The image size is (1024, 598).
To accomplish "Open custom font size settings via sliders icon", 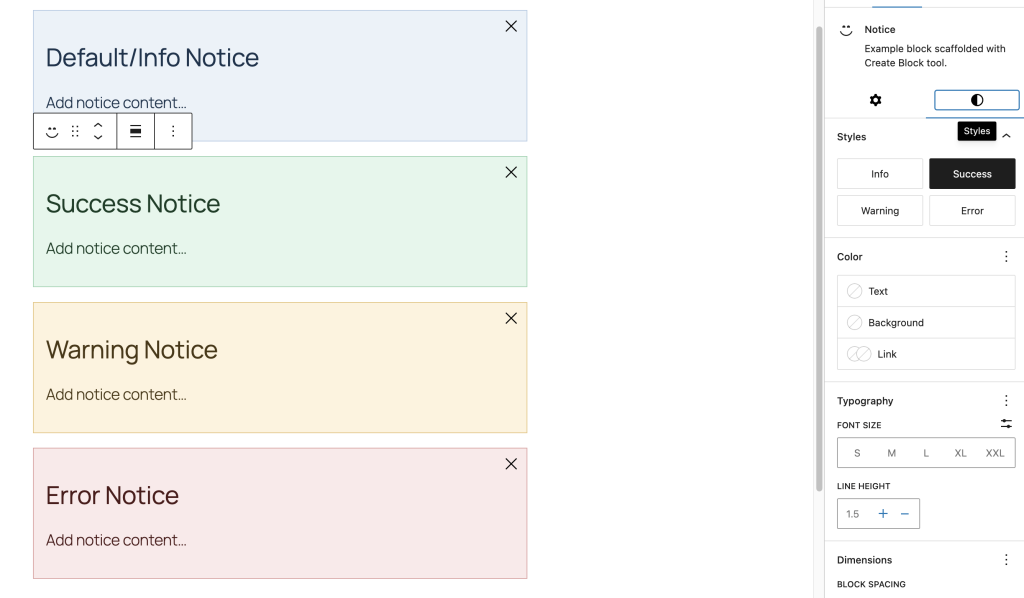I will click(x=1007, y=424).
